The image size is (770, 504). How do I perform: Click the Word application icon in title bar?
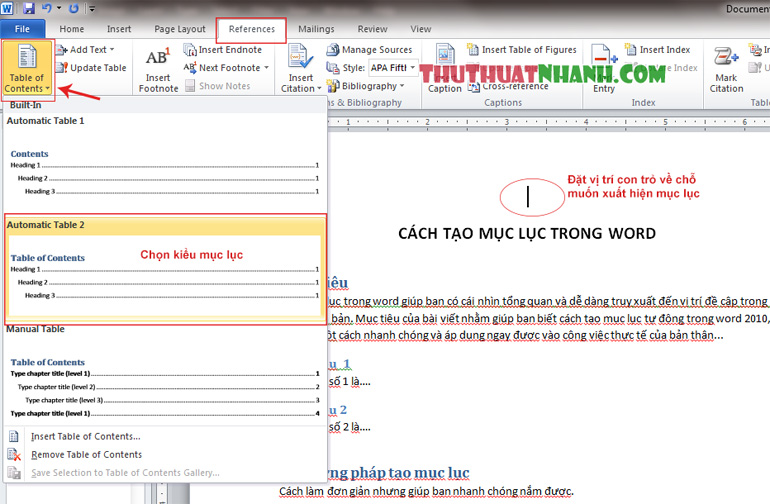click(x=7, y=8)
